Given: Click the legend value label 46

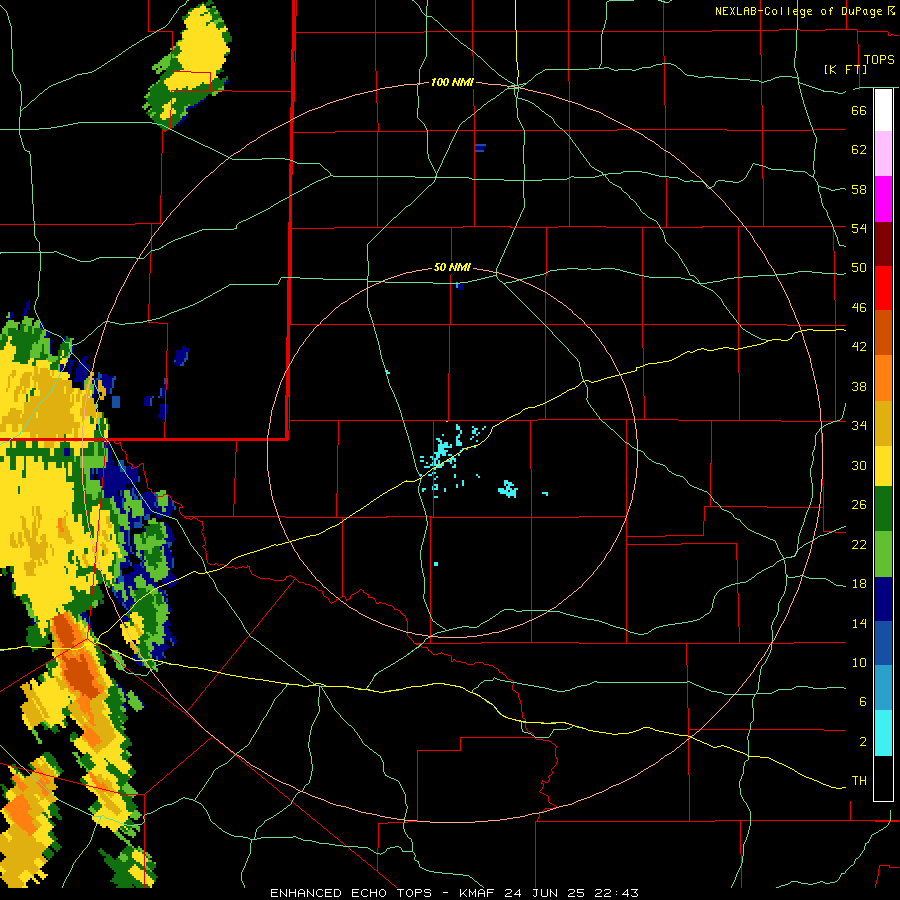Looking at the screenshot, I should click(x=859, y=308).
